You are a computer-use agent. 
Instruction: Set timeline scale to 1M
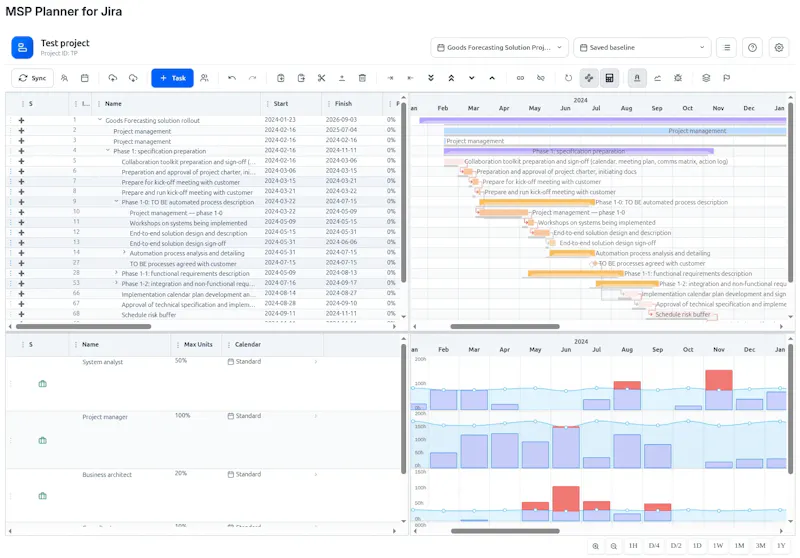click(x=739, y=546)
